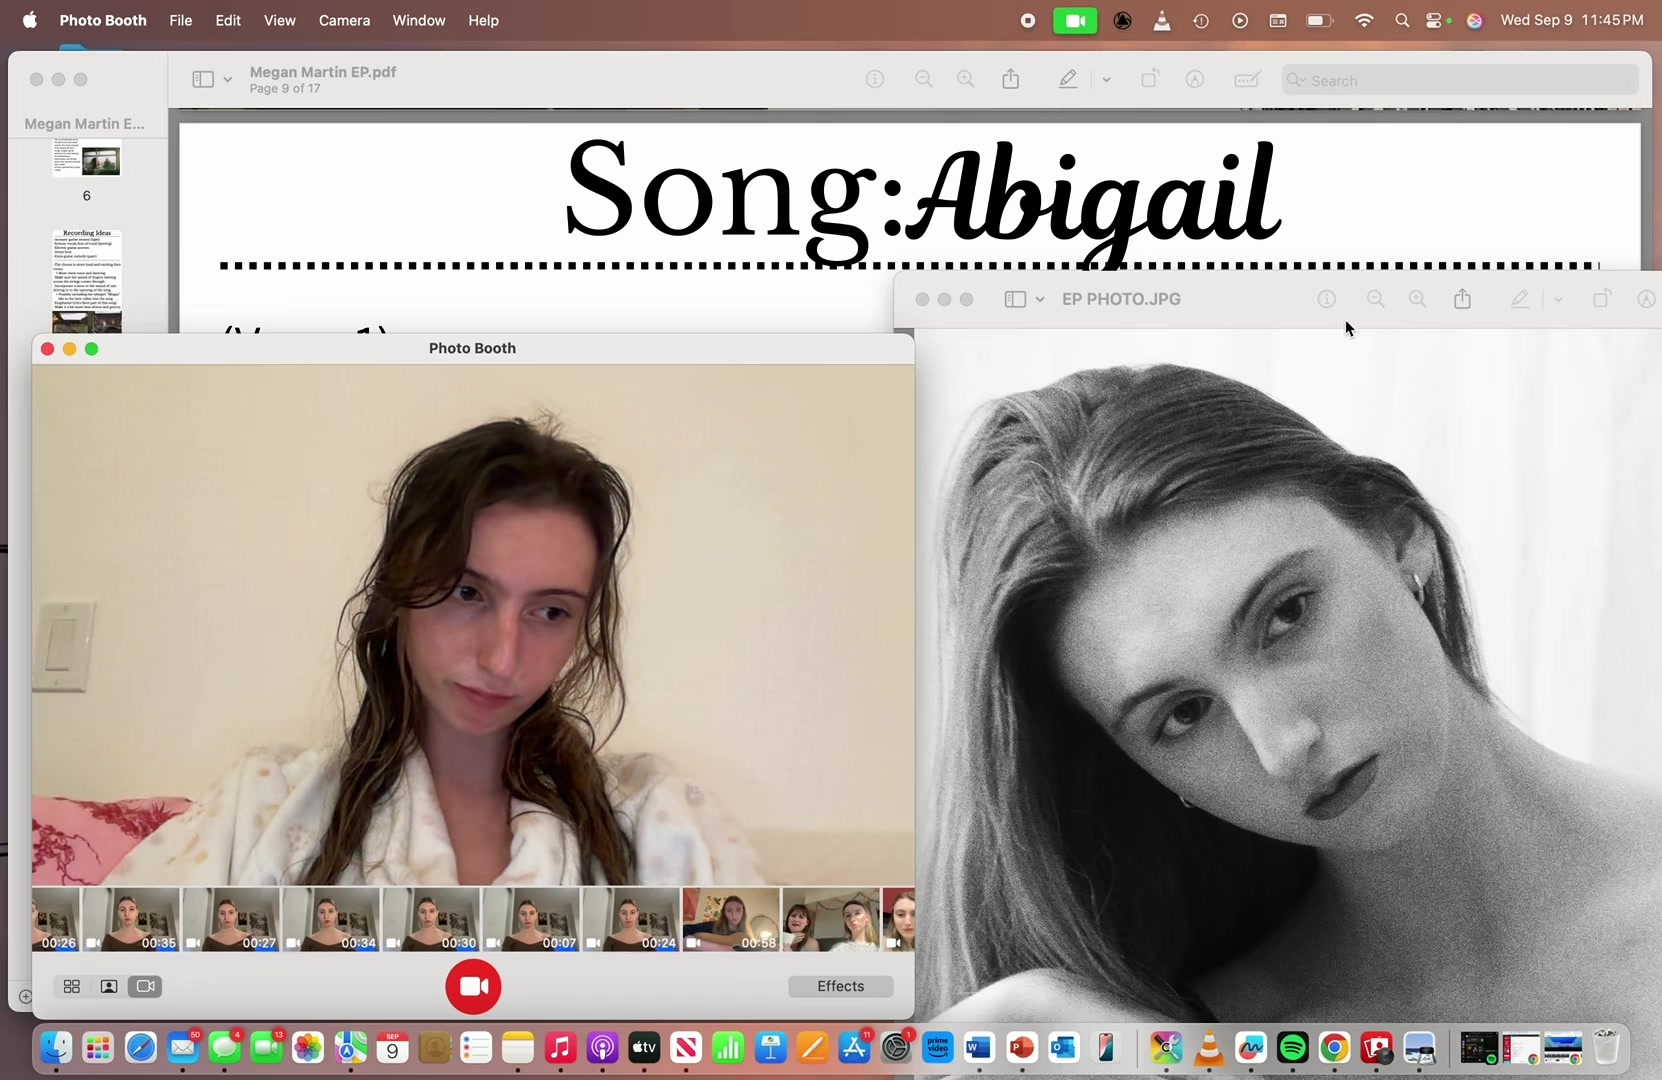Check battery status in the menu bar
Viewport: 1662px width, 1080px height.
point(1320,20)
